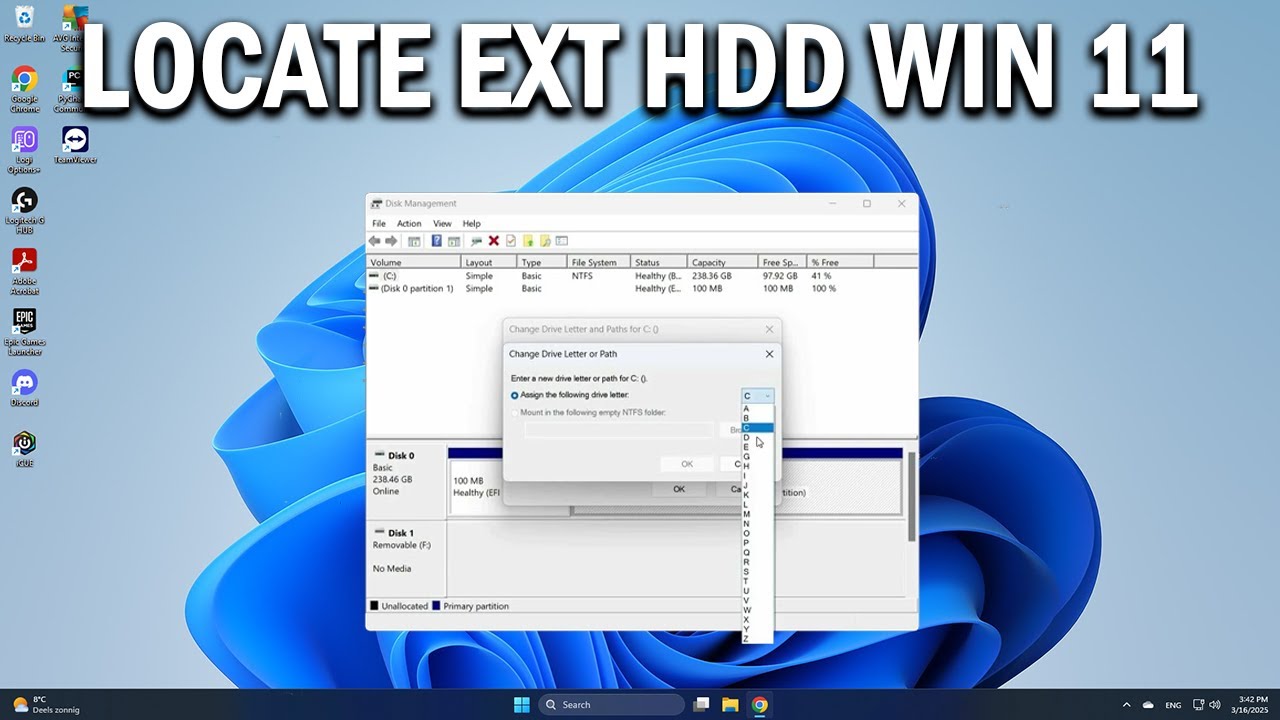Select the (C:) volume row
The height and width of the screenshot is (720, 1280).
(642, 276)
